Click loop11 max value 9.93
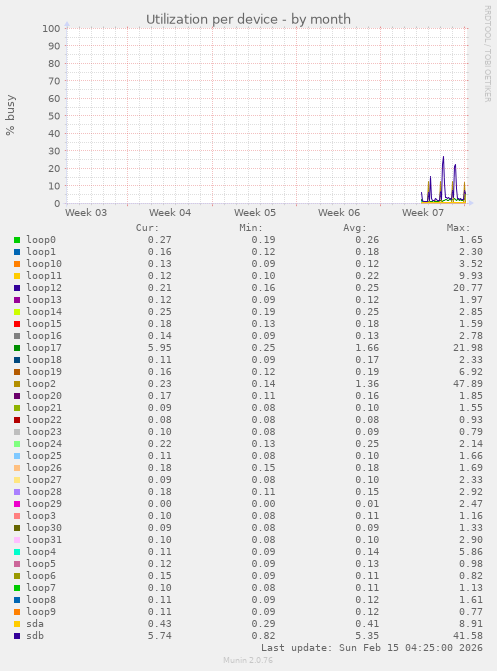497x671 pixels. (x=471, y=276)
